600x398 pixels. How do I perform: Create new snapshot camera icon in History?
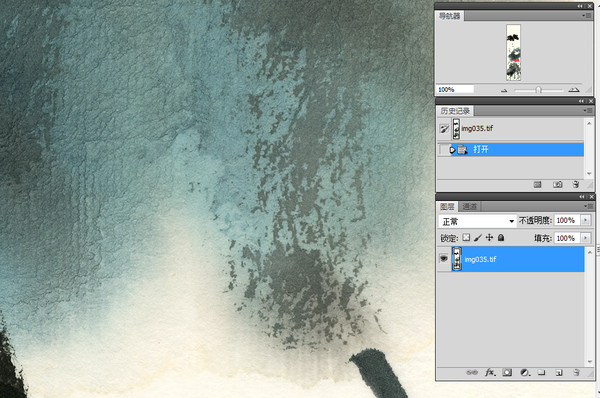tap(558, 184)
